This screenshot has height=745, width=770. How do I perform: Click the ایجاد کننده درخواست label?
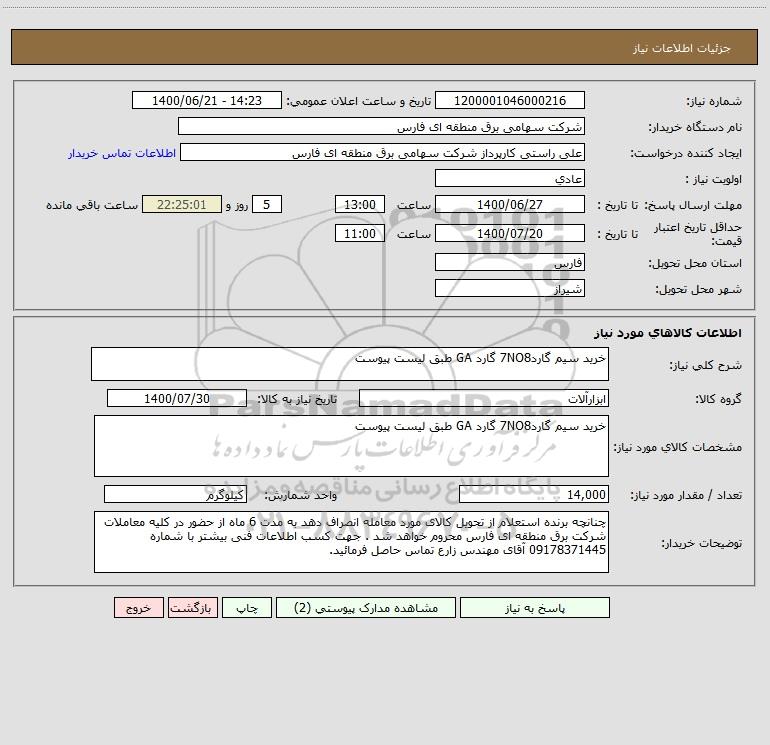[x=686, y=153]
